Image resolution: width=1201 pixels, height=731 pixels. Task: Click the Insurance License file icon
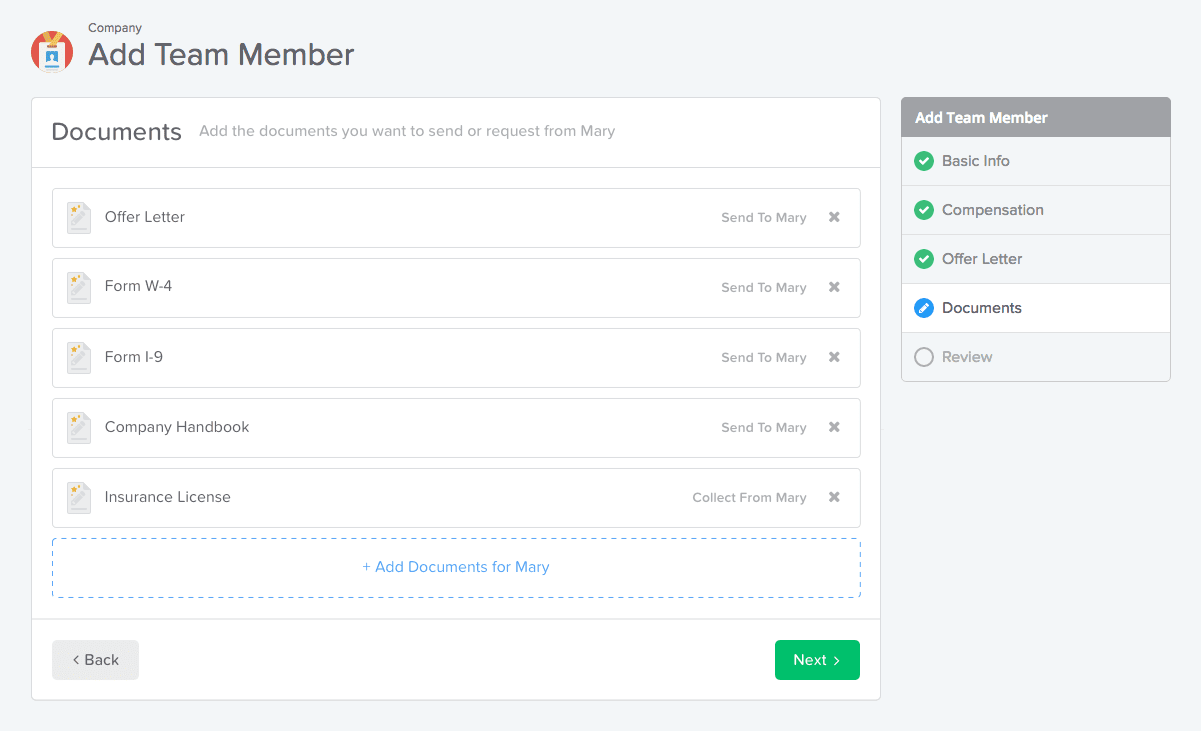coord(79,498)
